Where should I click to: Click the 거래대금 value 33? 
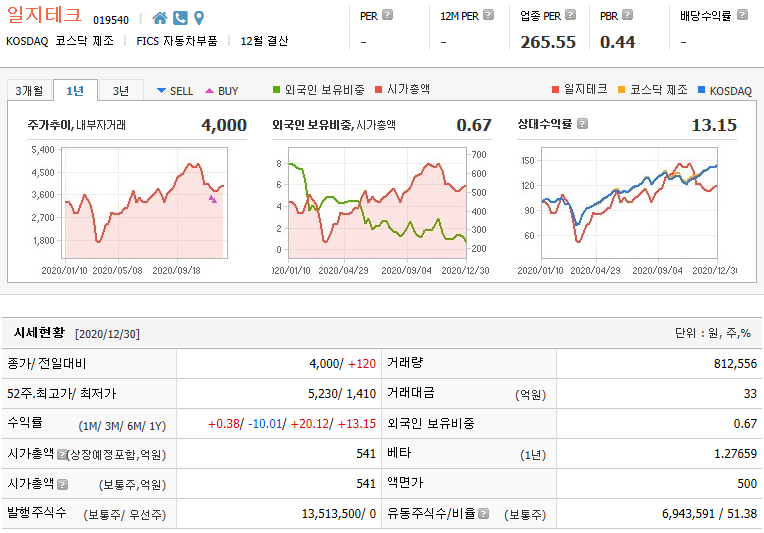coord(750,394)
